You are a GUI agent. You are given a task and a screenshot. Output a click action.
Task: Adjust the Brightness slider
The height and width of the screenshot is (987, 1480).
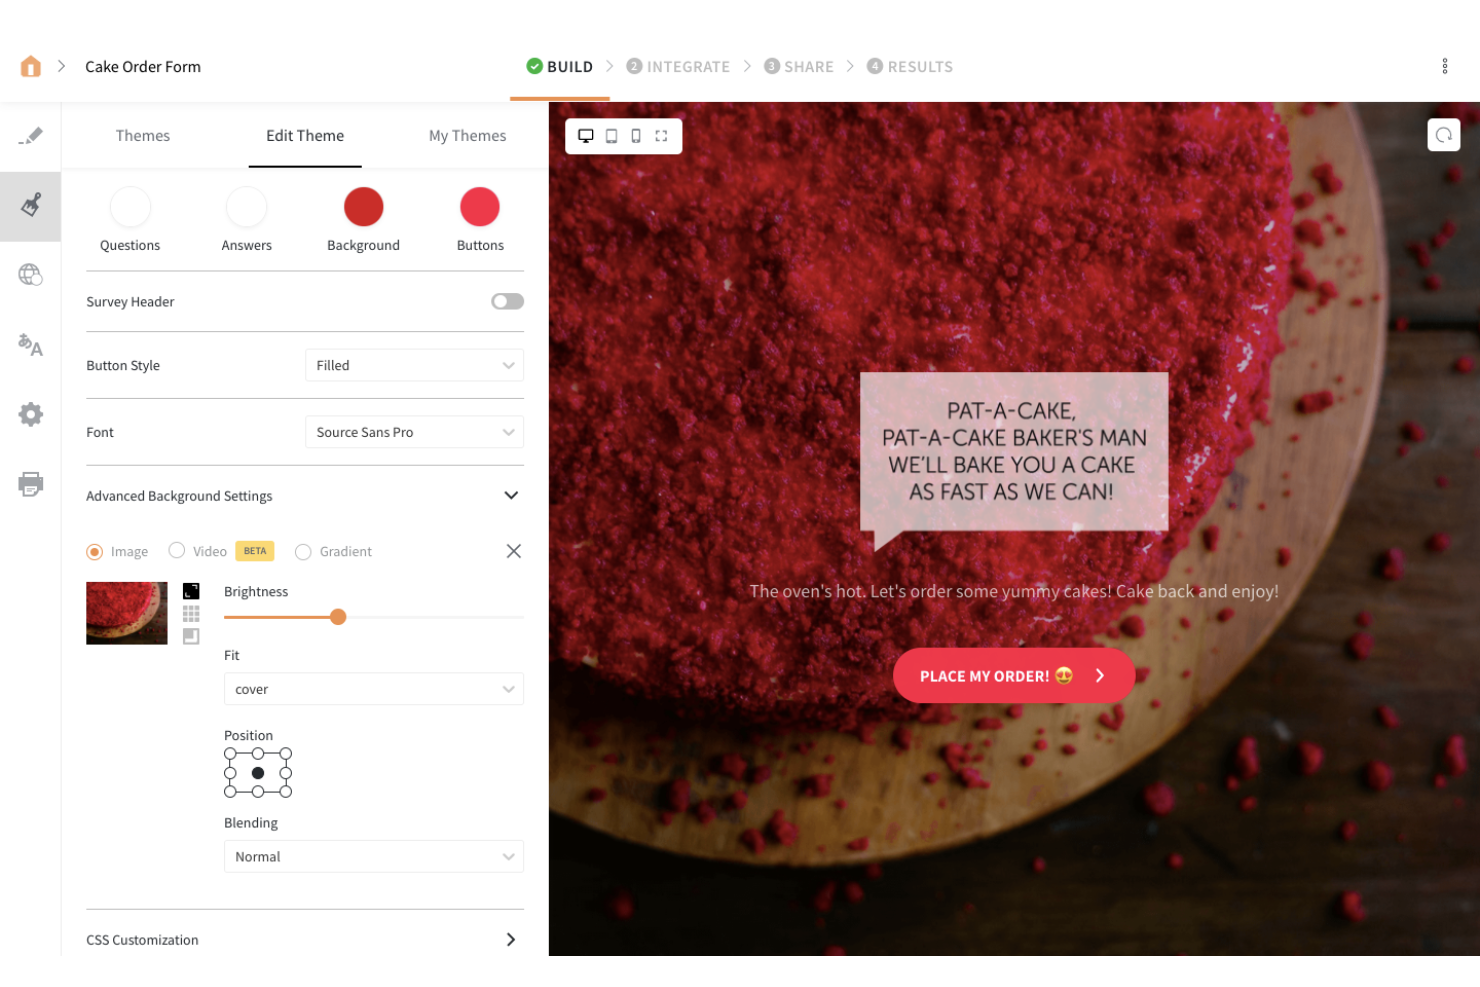click(338, 617)
